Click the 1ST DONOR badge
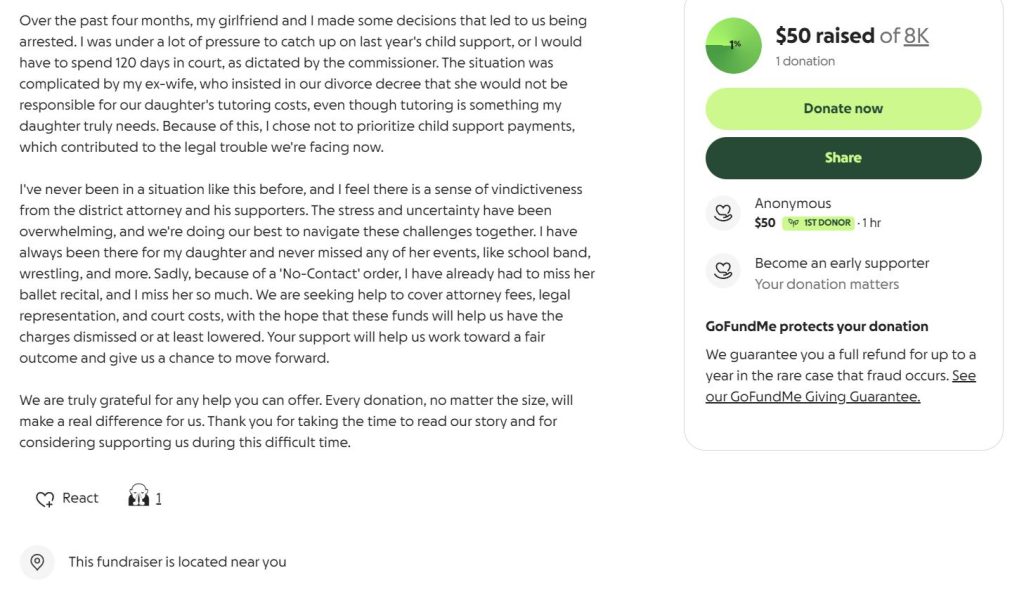 point(817,223)
